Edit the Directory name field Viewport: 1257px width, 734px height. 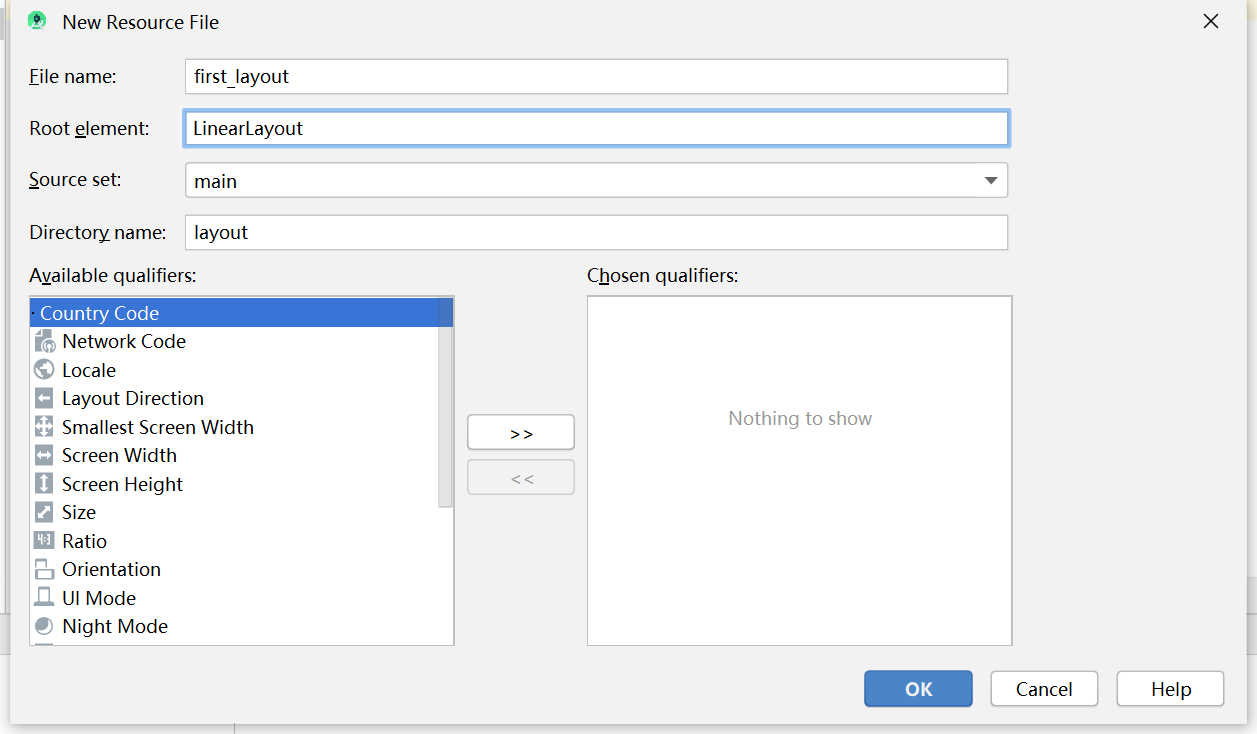(x=596, y=232)
